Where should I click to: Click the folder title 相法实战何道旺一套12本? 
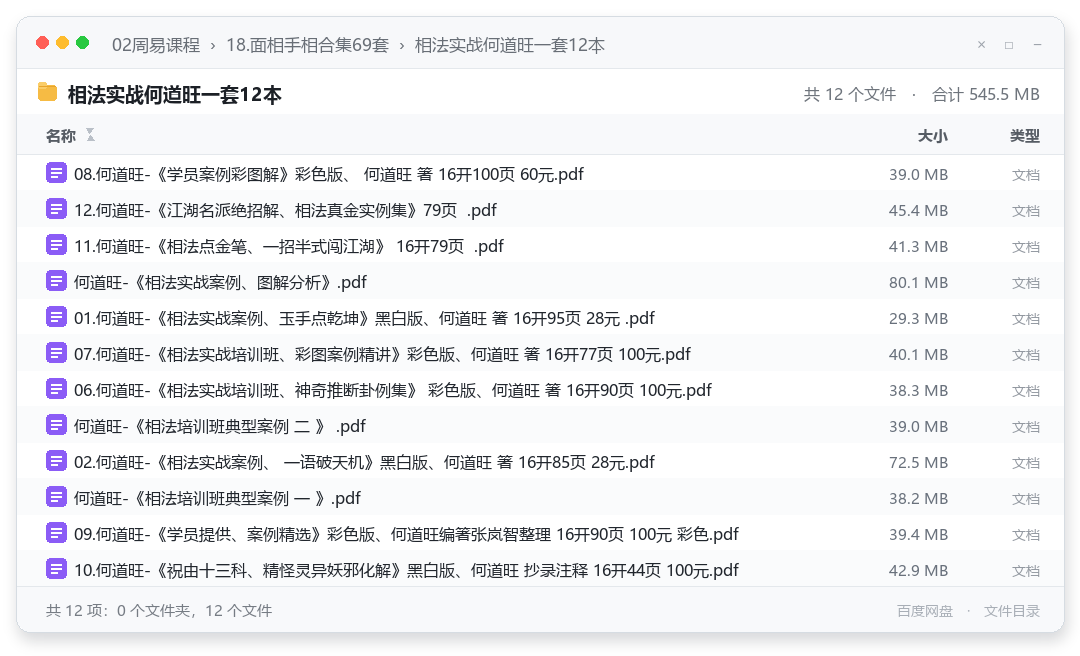(174, 94)
